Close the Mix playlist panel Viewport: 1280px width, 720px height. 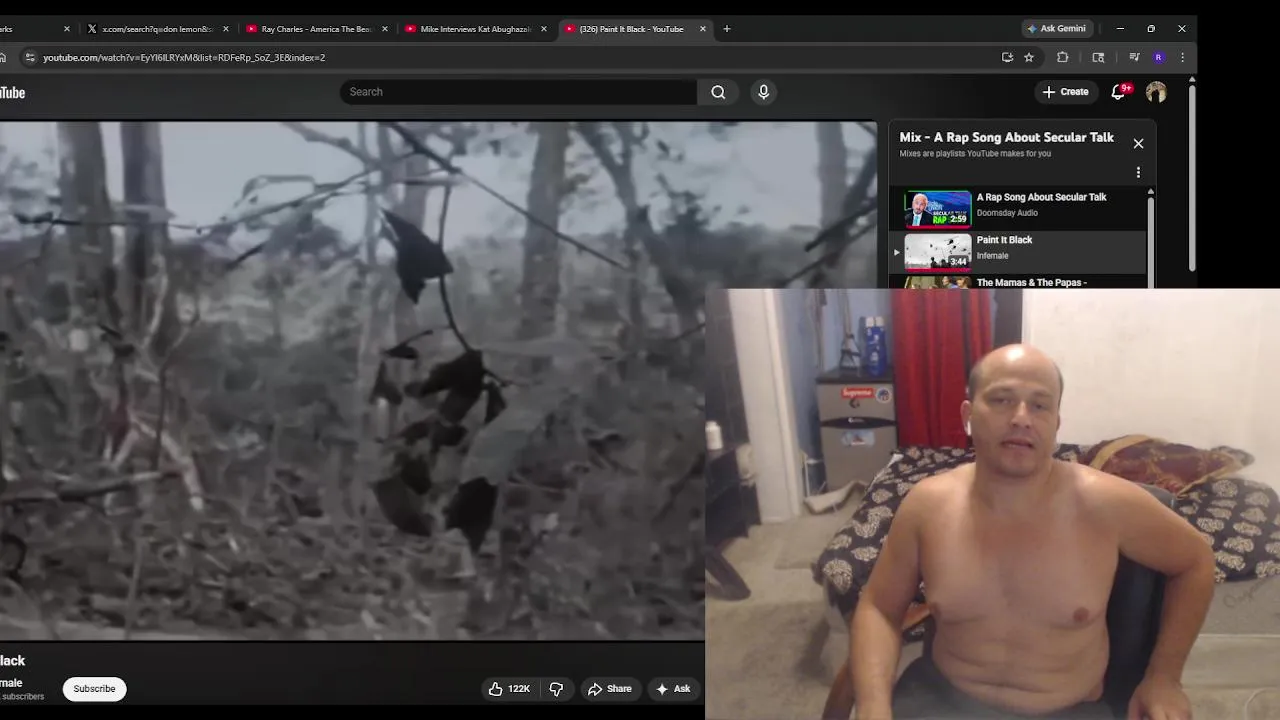point(1138,144)
